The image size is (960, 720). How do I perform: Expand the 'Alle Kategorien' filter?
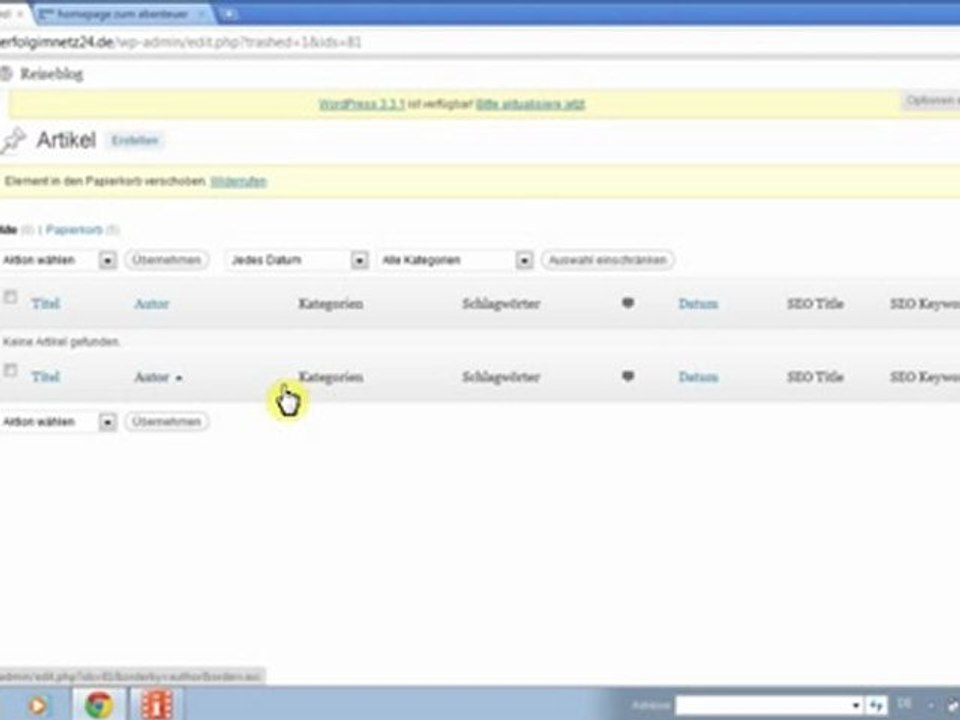(x=455, y=260)
